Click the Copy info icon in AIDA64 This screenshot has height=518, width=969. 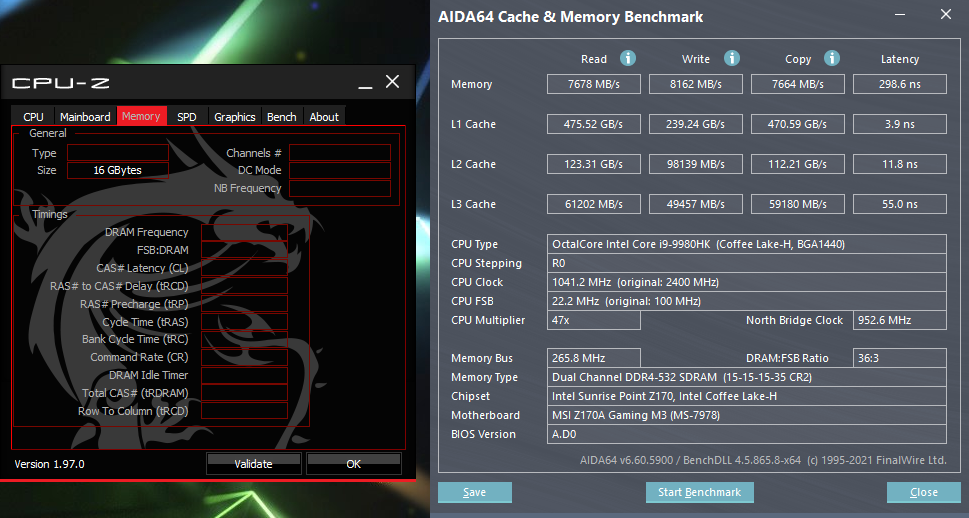click(x=832, y=58)
